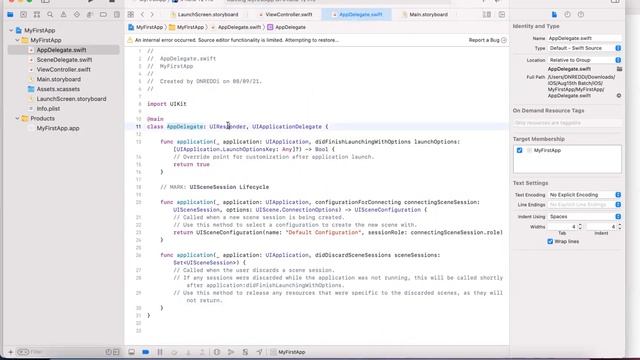The image size is (640, 360).
Task: Open Main.storyboard in navigator
Action: click(59, 79)
